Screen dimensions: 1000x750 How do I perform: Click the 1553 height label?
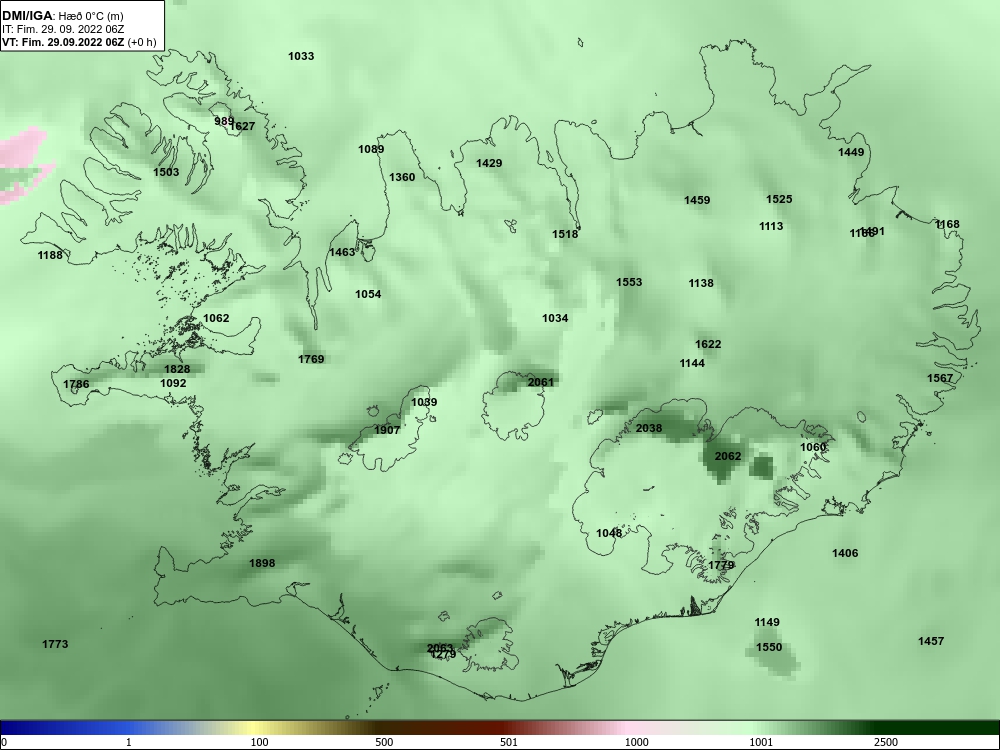[x=629, y=282]
